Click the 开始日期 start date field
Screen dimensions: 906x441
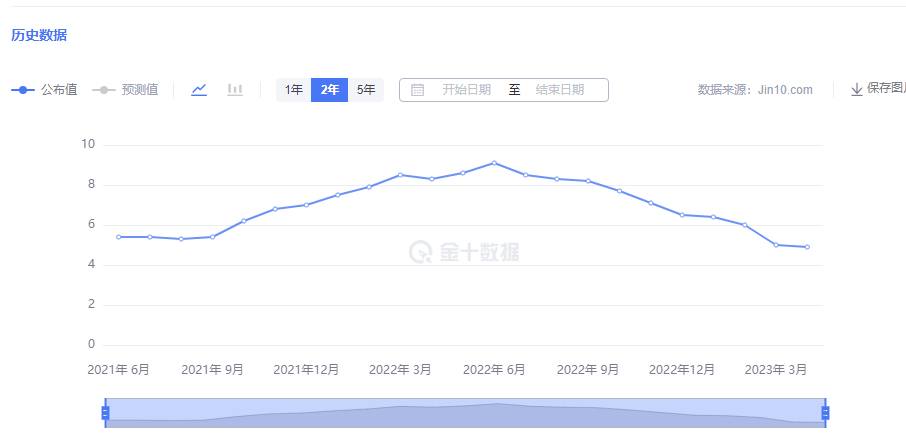(x=466, y=90)
